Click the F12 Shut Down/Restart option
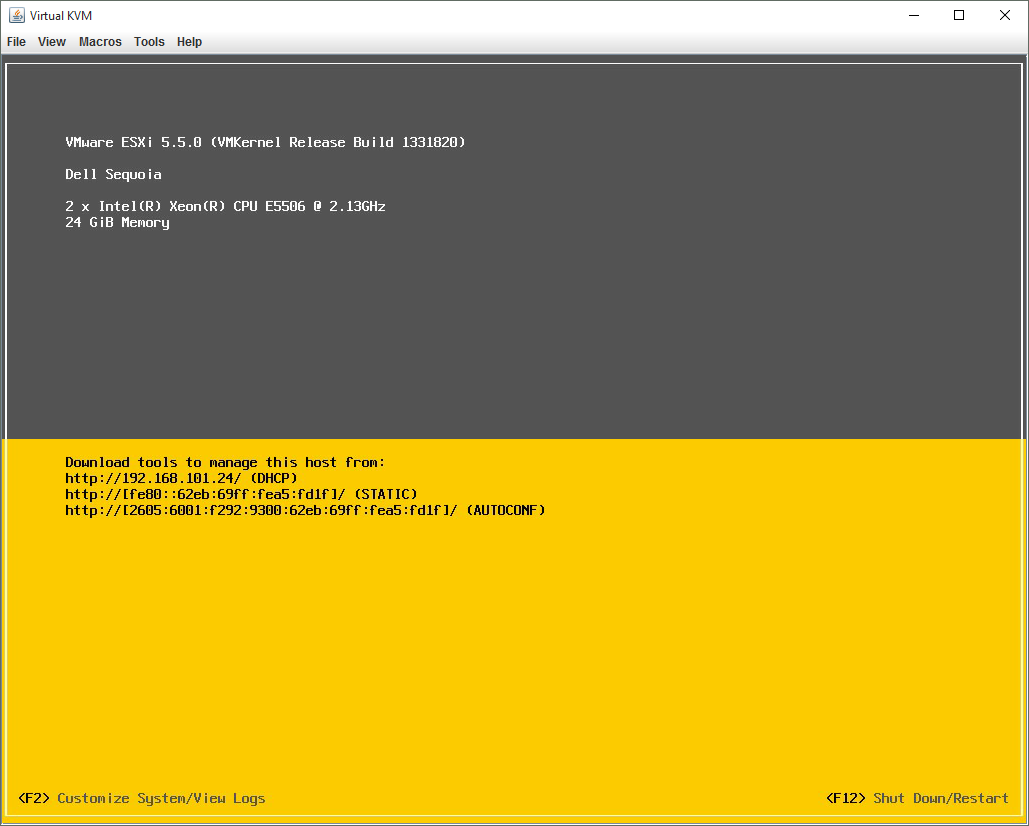Screen dimensions: 1029x826 pos(917,798)
